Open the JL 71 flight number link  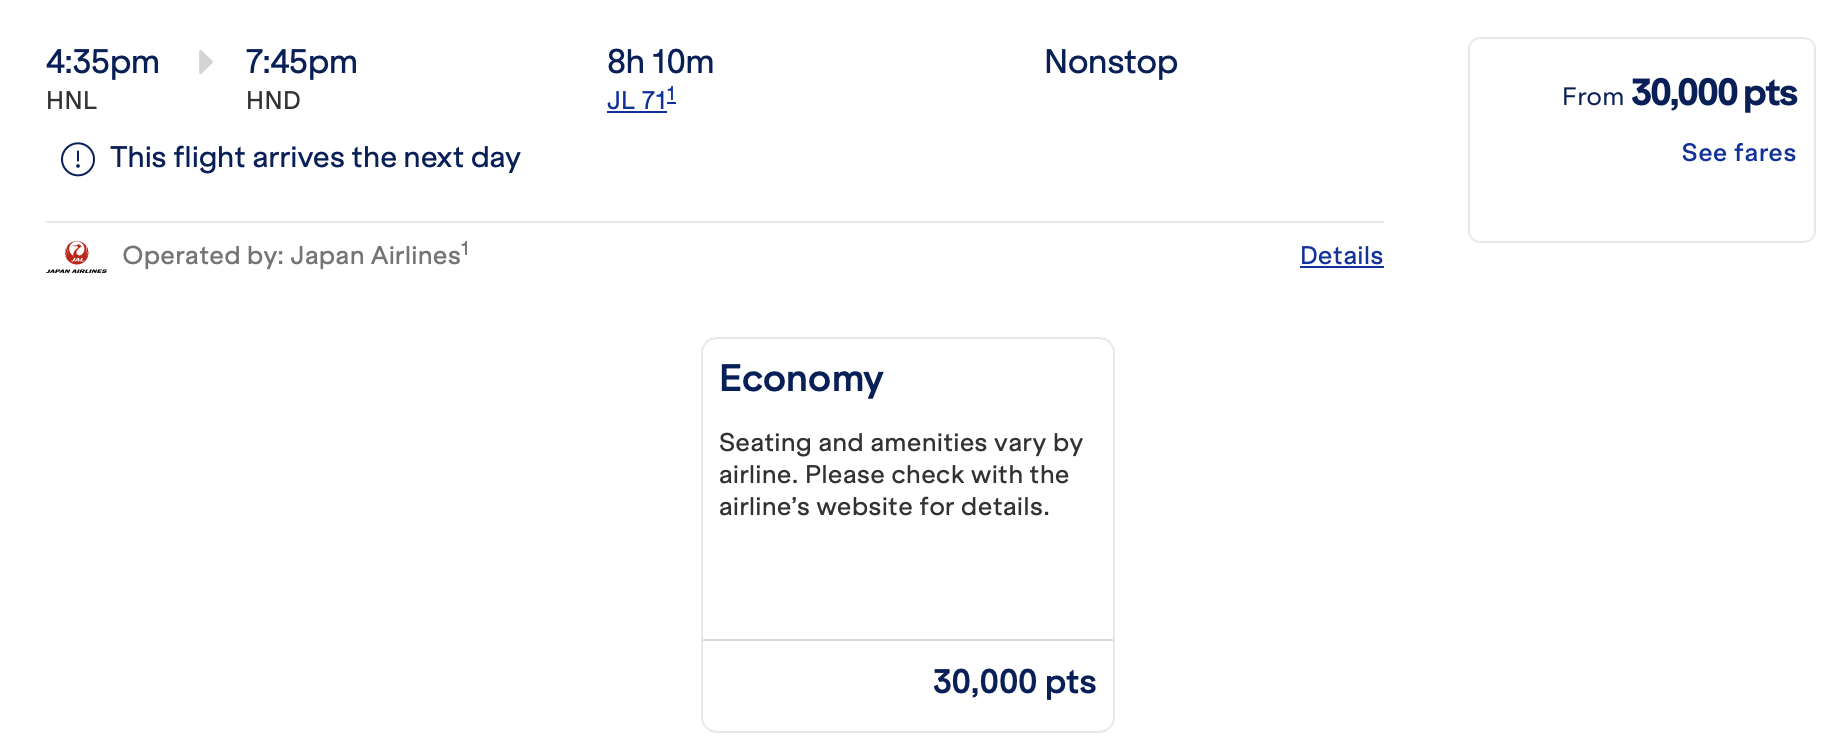[x=636, y=101]
